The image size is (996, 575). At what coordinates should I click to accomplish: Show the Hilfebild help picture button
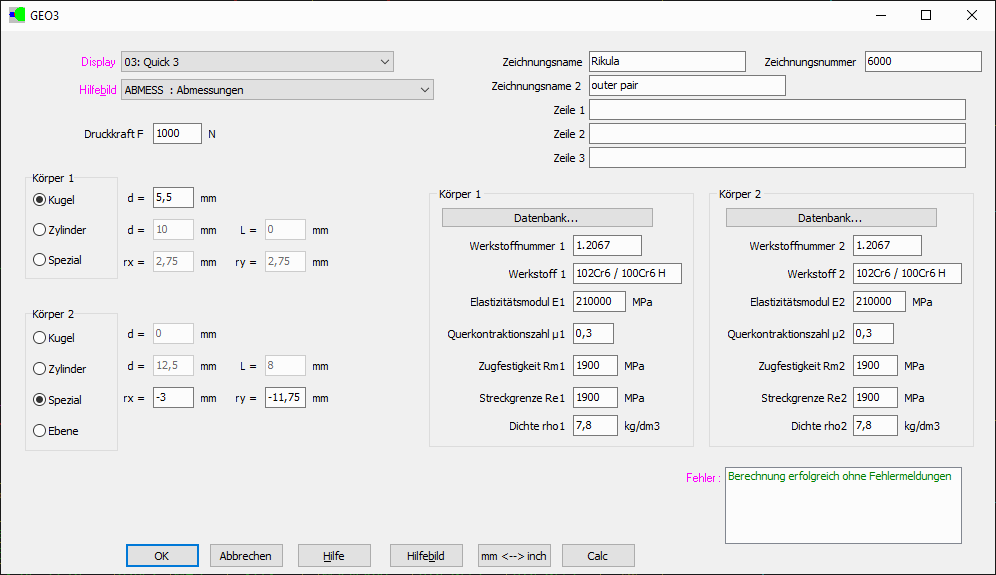pyautogui.click(x=426, y=556)
